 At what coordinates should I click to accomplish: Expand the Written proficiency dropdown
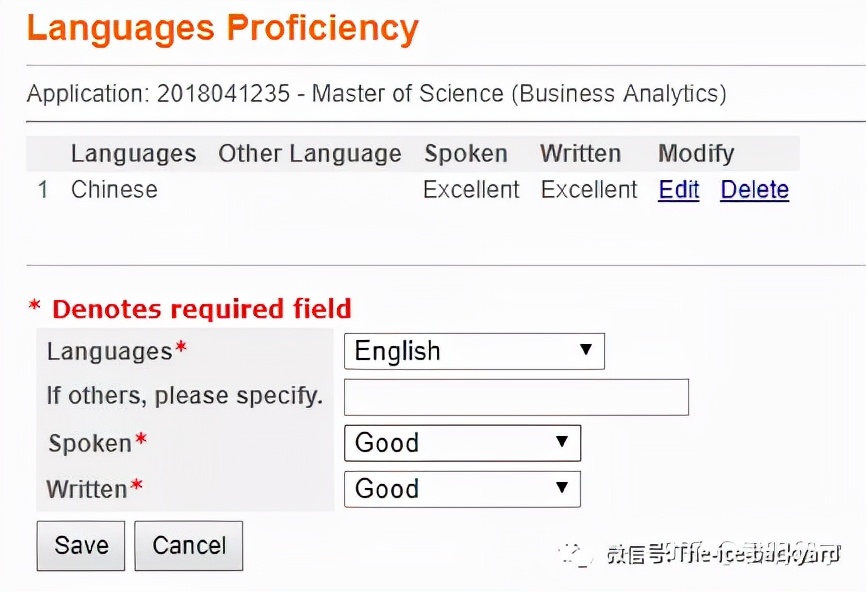pos(462,489)
